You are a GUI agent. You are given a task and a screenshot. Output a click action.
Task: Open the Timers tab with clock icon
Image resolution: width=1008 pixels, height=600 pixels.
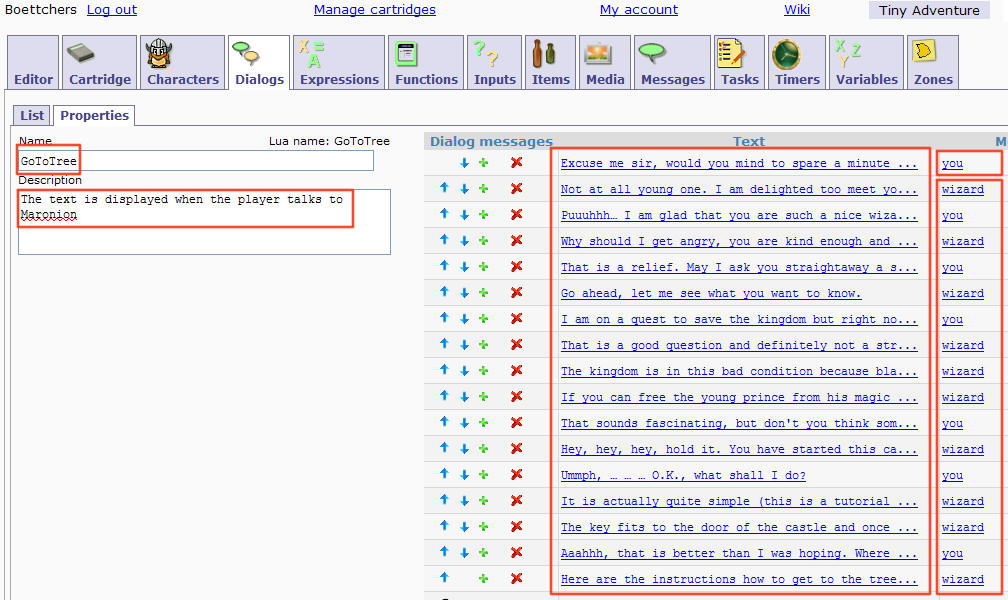tap(796, 63)
